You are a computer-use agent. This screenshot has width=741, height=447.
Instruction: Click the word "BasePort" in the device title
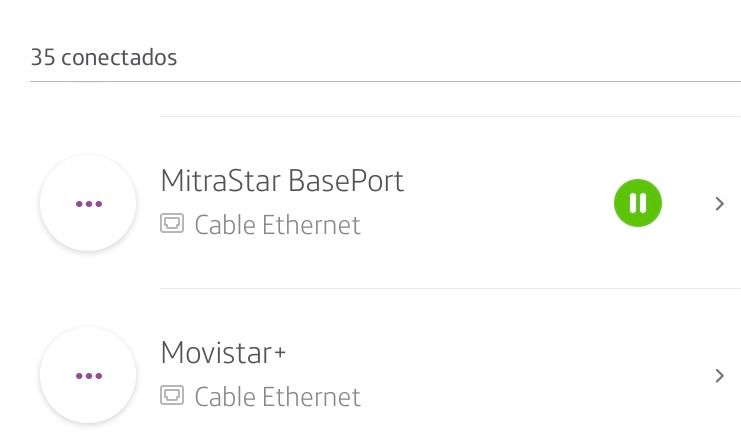click(346, 181)
